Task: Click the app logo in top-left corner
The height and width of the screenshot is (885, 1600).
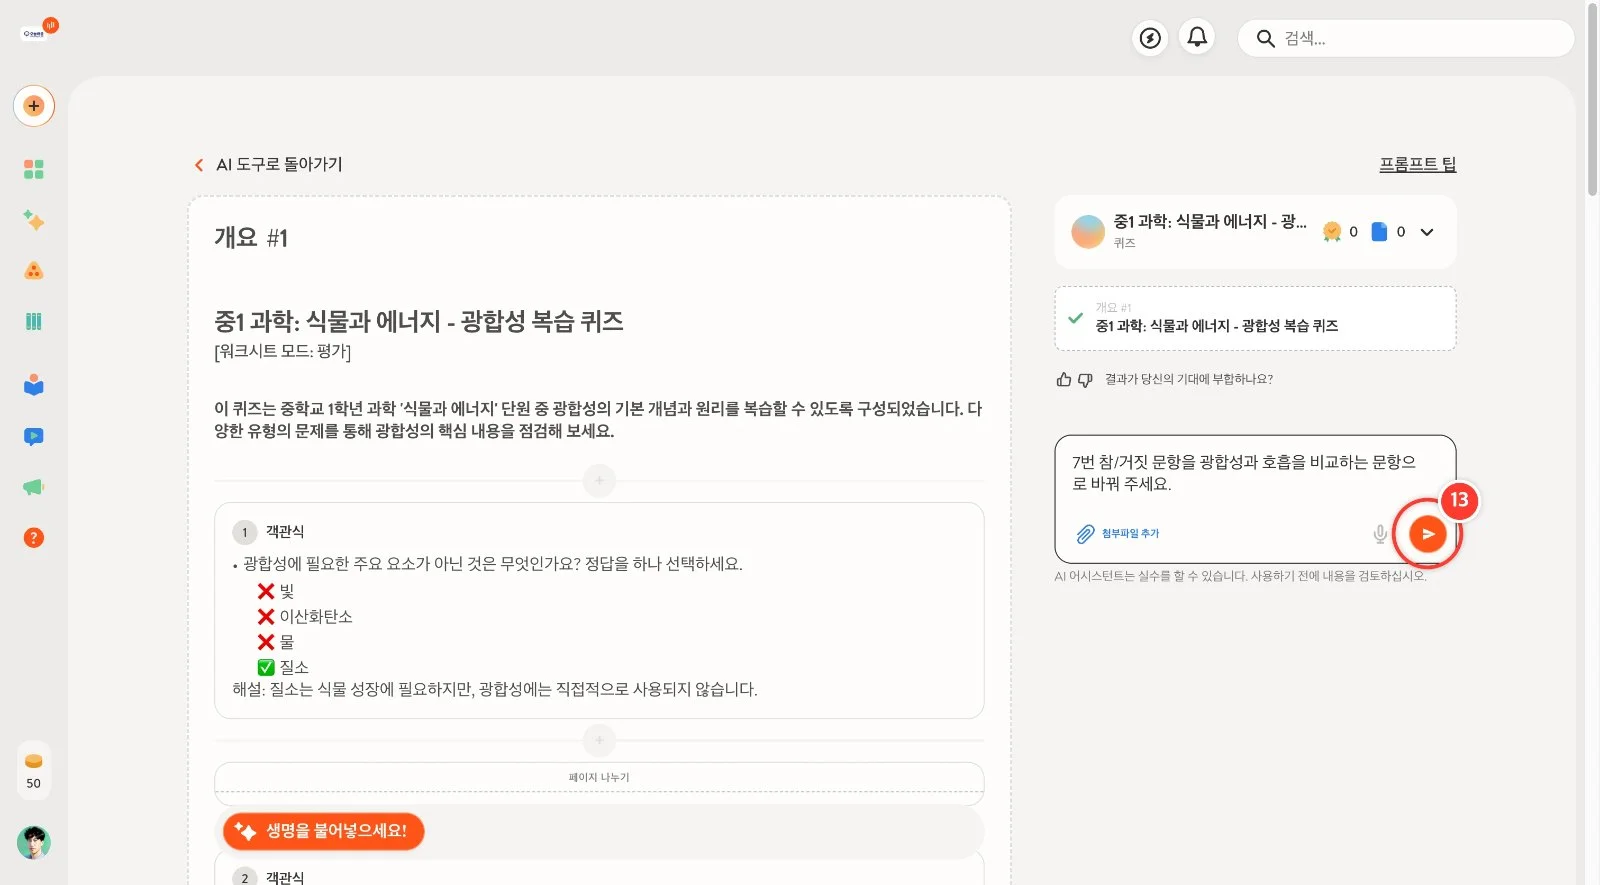Action: 40,30
